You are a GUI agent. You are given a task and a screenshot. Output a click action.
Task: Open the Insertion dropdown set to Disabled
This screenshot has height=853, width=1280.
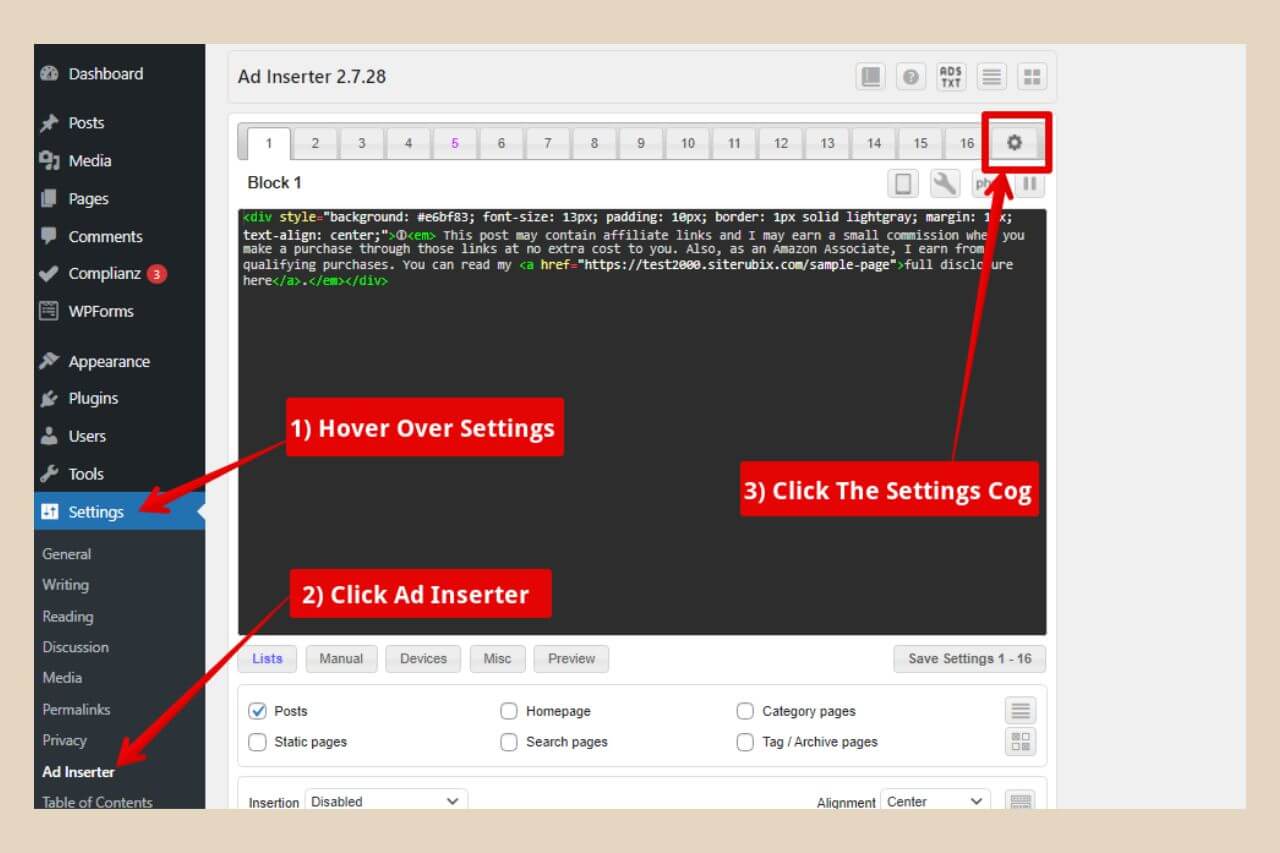(x=386, y=801)
